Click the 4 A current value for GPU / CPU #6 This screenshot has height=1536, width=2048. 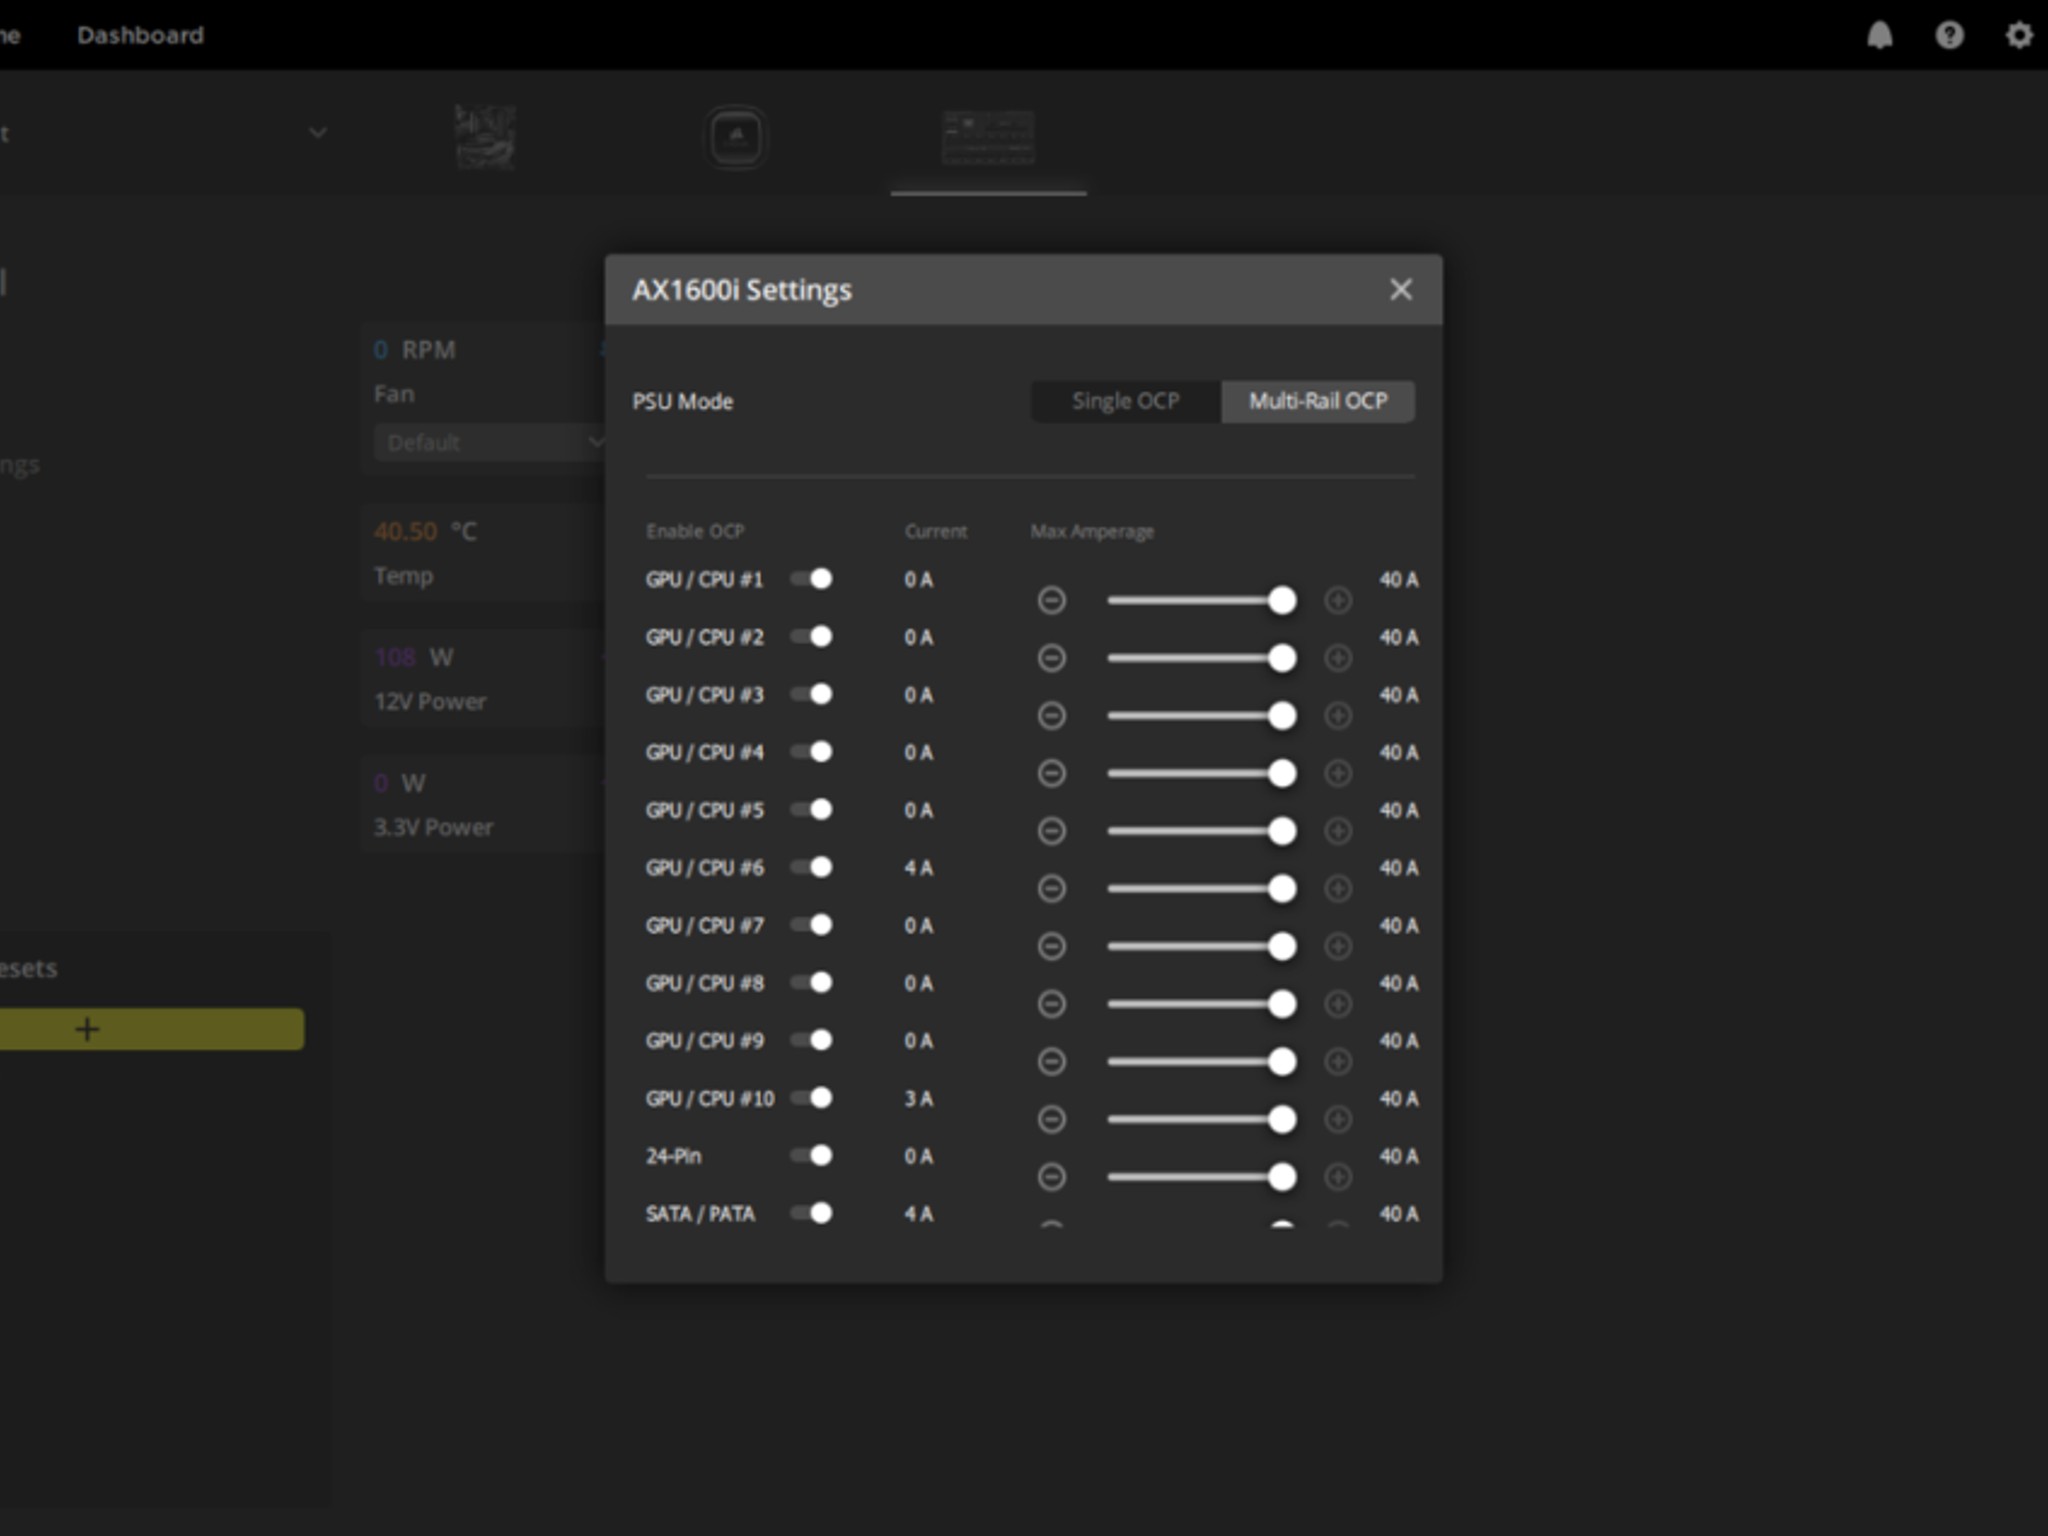coord(918,868)
